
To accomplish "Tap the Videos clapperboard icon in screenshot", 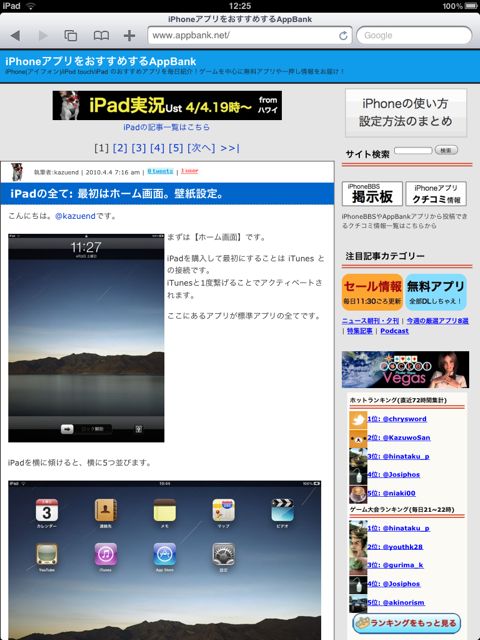I will pyautogui.click(x=282, y=510).
